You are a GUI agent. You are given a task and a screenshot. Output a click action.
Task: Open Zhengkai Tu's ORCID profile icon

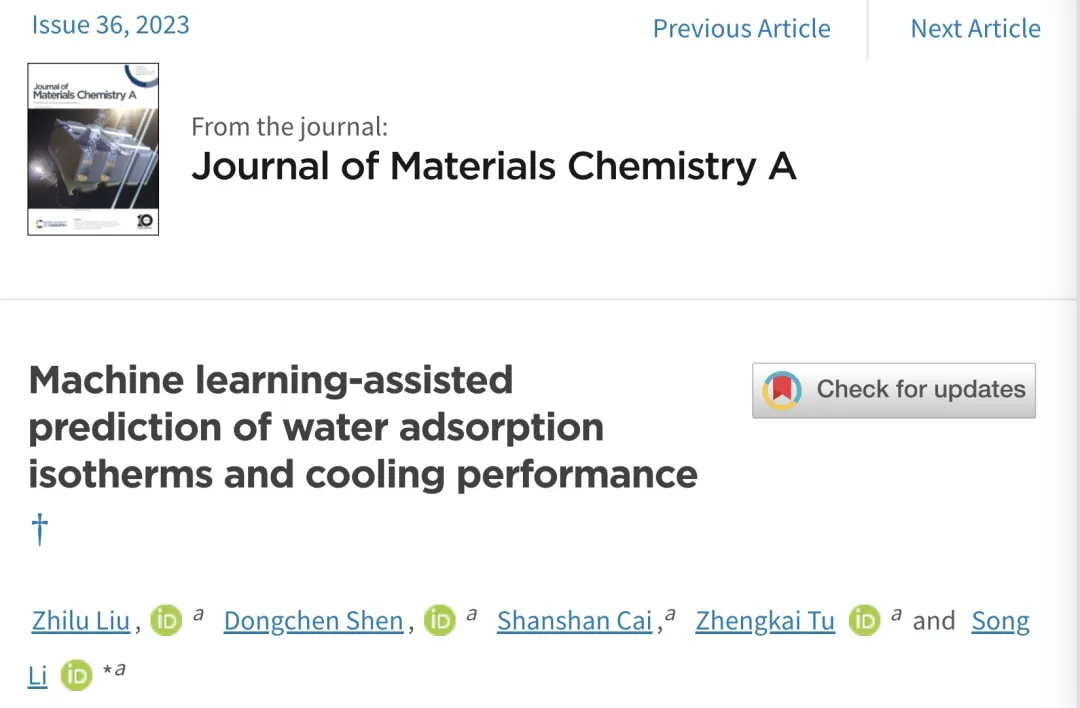click(x=865, y=621)
